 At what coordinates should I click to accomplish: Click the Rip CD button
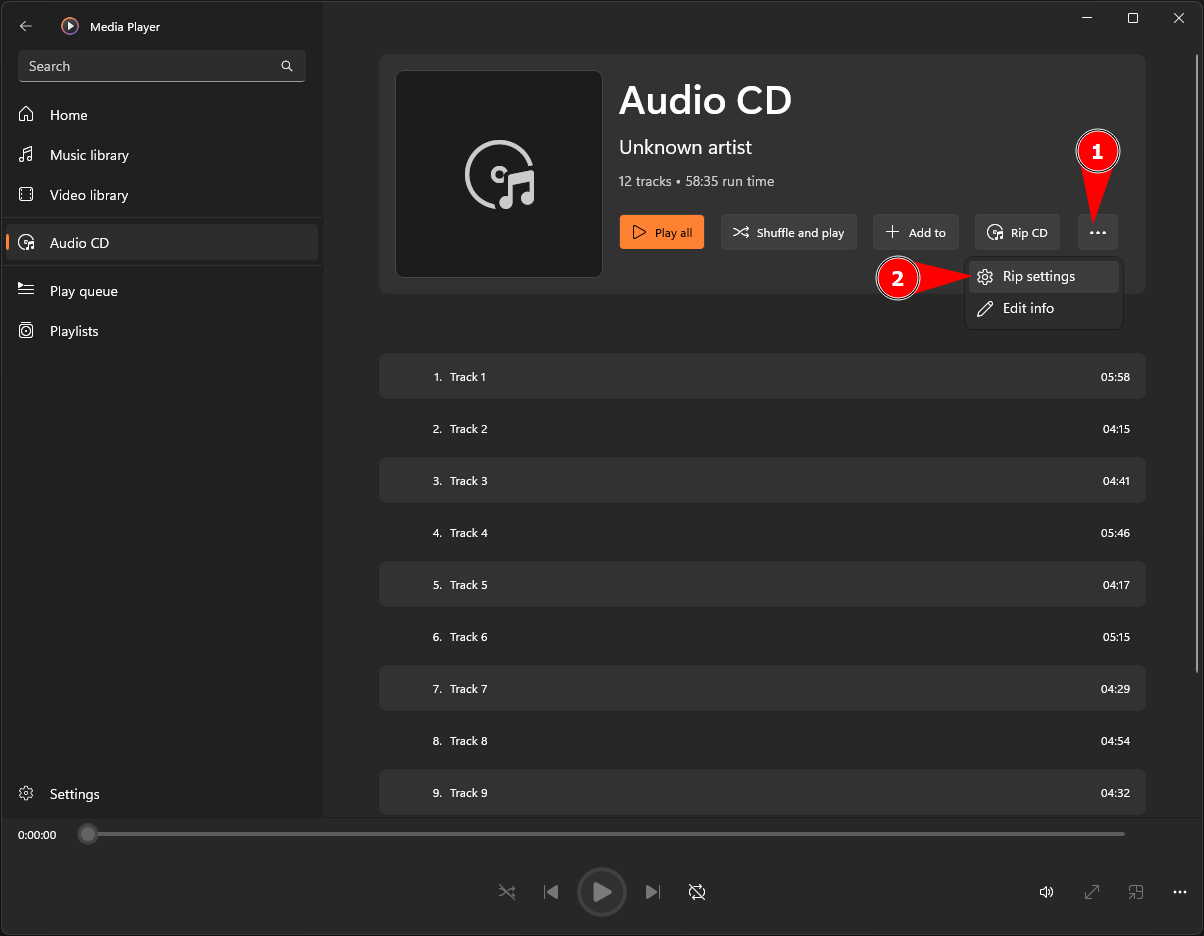coord(1017,233)
